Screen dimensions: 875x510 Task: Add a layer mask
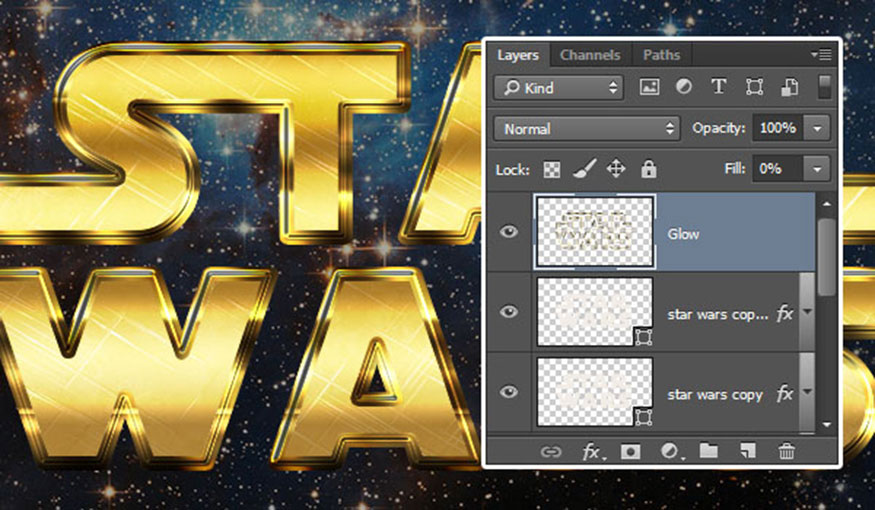click(x=631, y=451)
